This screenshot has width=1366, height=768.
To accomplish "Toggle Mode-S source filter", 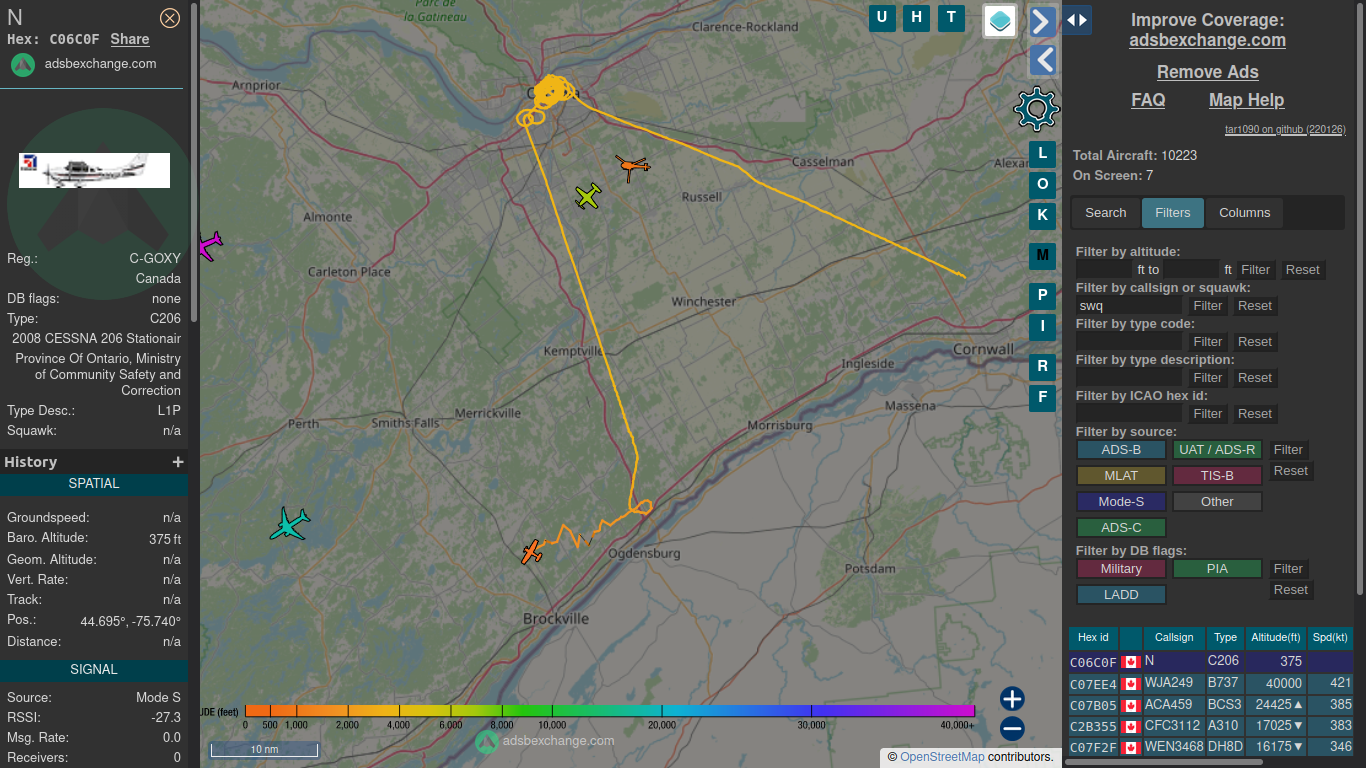I will tap(1121, 502).
